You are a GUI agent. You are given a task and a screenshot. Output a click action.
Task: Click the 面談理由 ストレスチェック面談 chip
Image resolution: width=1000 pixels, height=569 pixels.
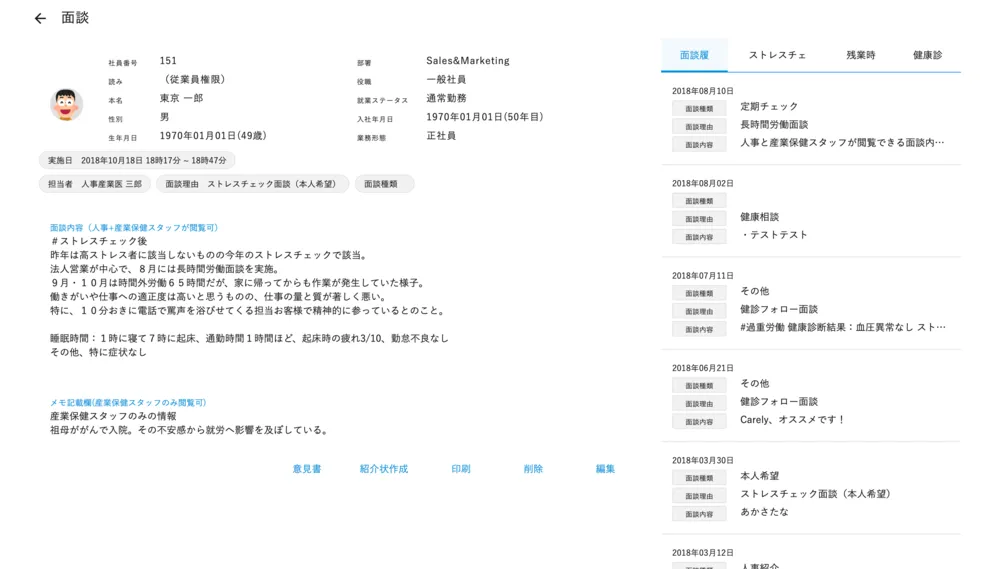tap(252, 184)
